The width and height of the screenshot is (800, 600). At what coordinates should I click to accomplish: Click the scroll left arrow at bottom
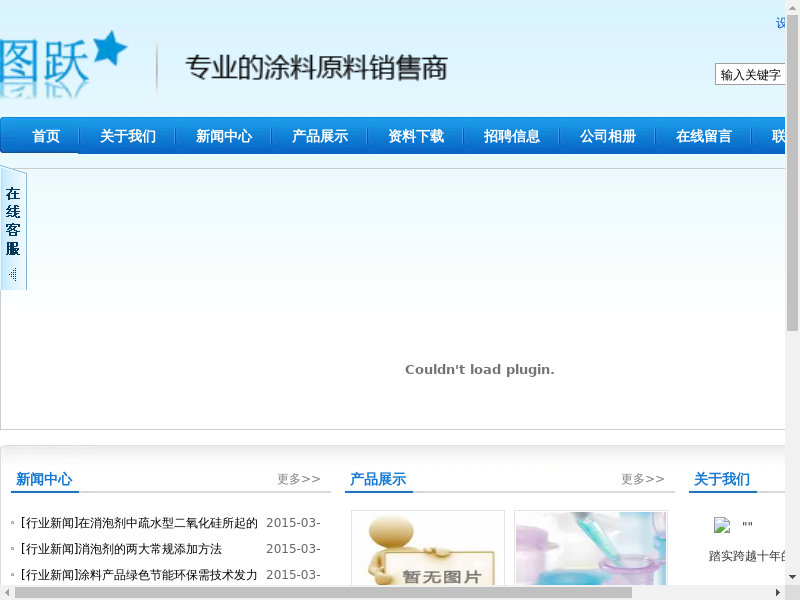coord(7,592)
